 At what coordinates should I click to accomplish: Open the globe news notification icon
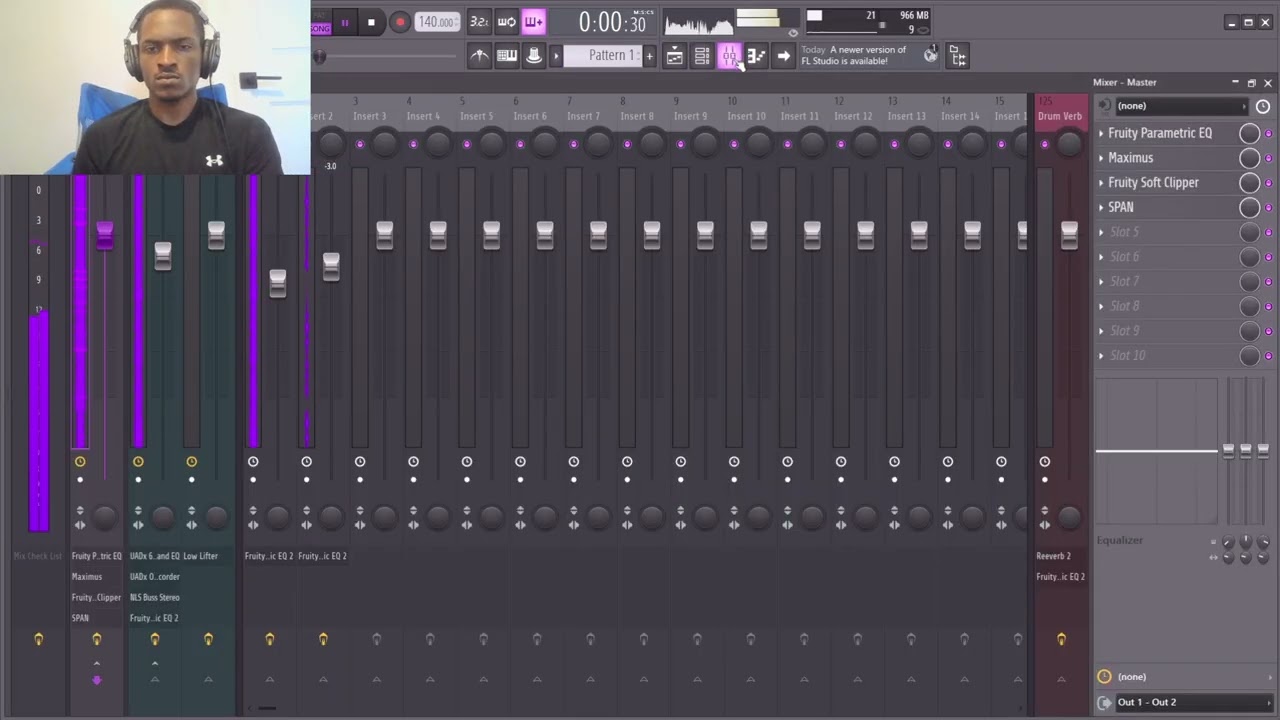(931, 55)
